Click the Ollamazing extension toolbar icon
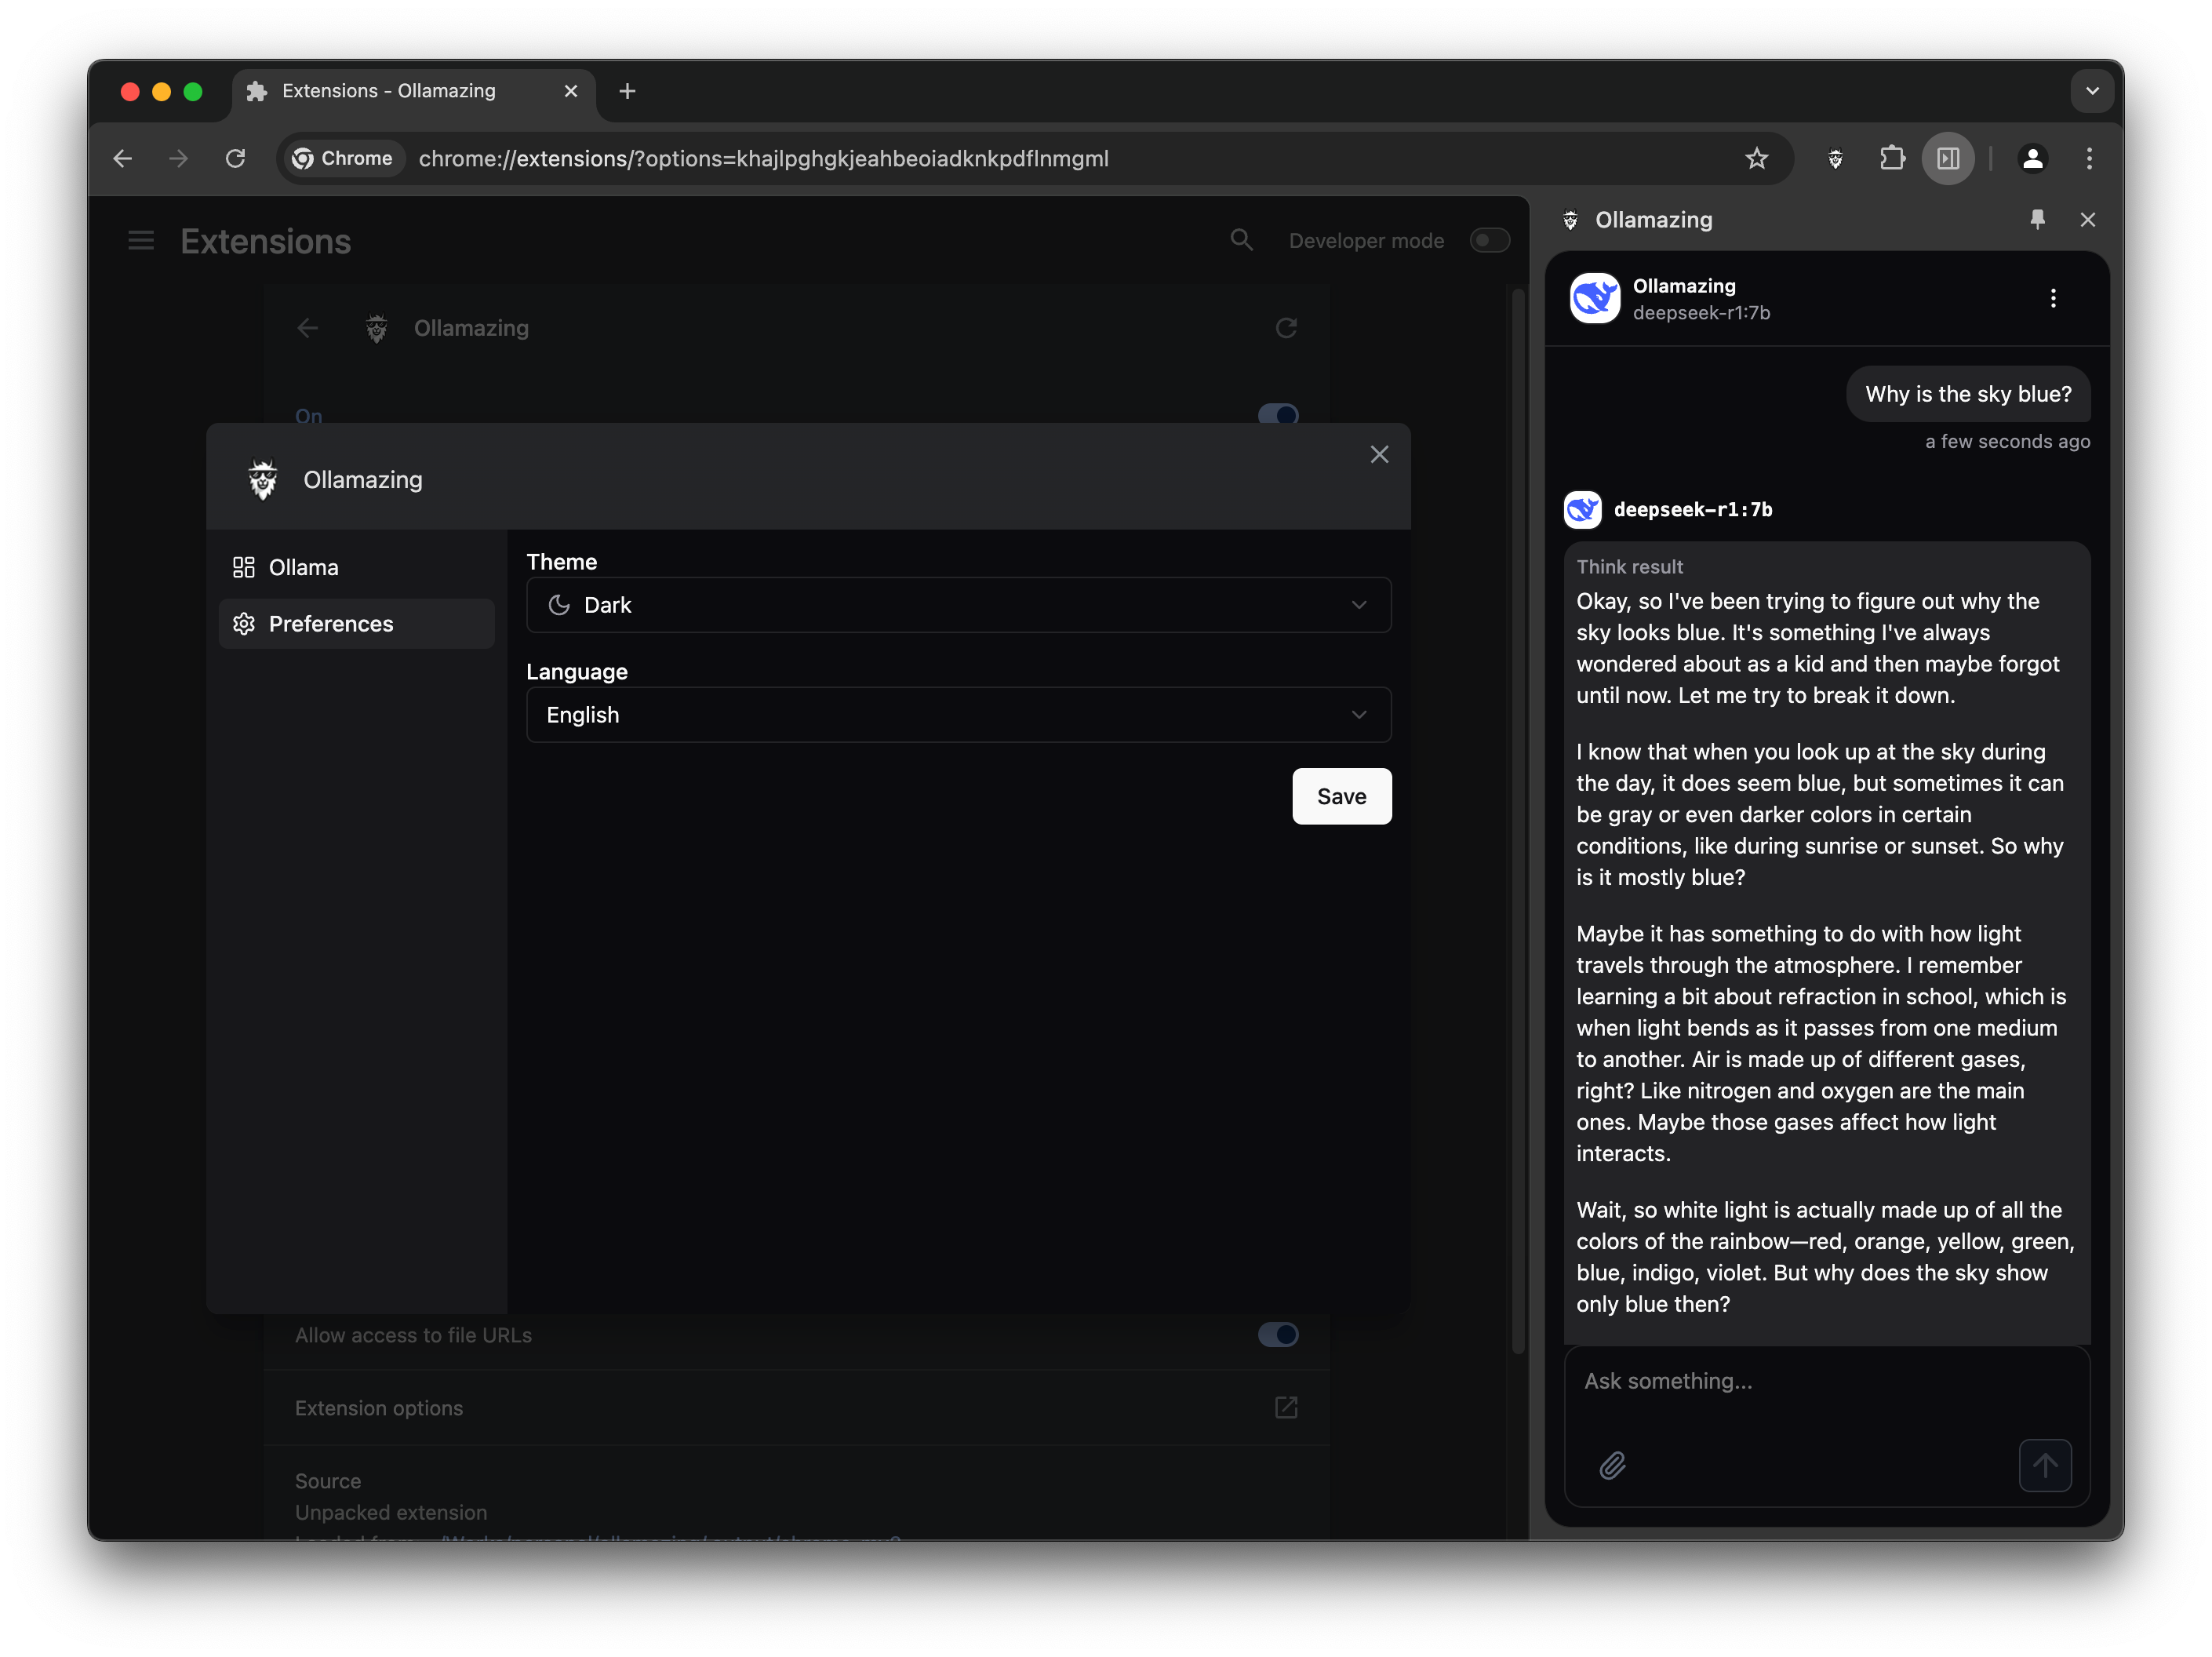Screen dimensions: 2212x1657 pyautogui.click(x=1835, y=158)
